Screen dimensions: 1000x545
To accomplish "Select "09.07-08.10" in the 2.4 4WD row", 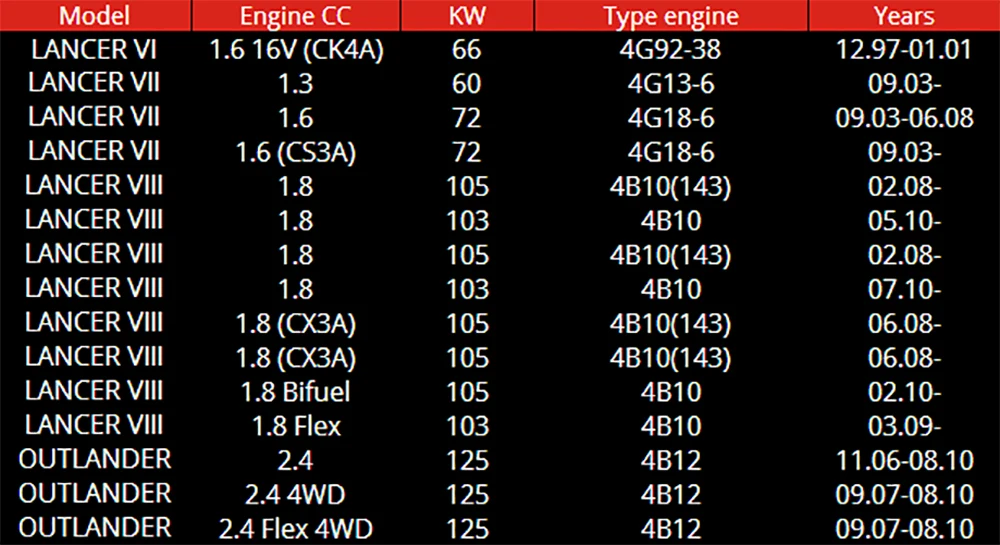I will pos(904,495).
